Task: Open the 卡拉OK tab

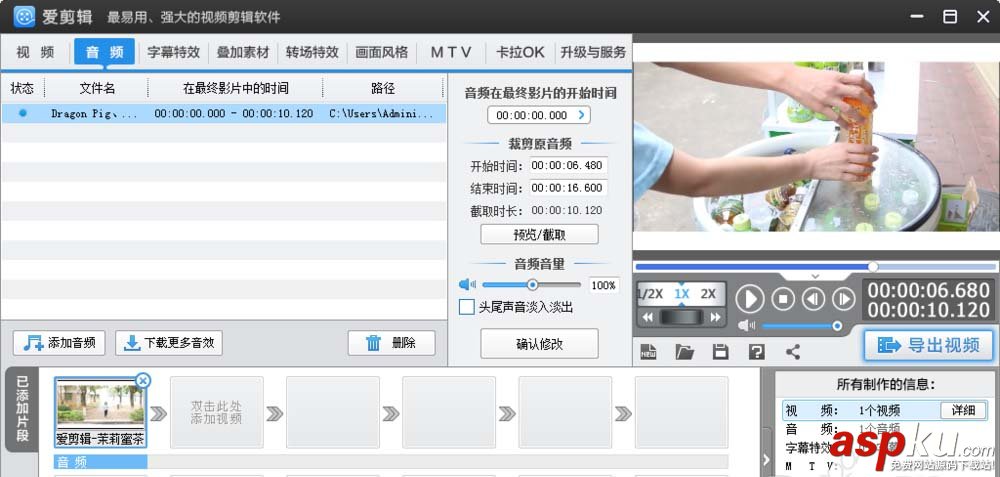Action: coord(520,52)
